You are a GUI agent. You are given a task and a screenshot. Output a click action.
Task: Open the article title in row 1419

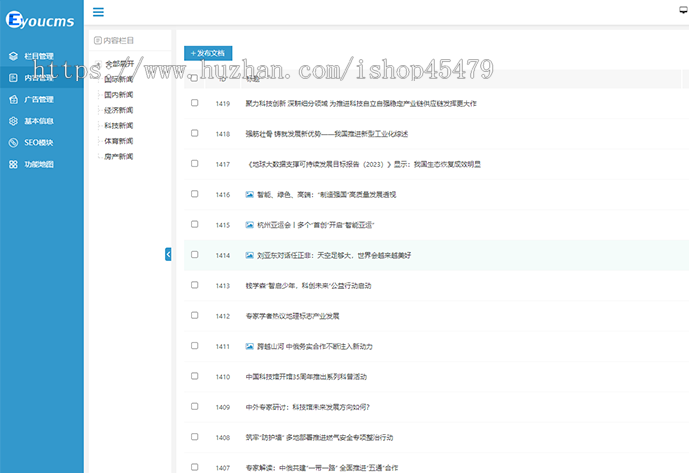pyautogui.click(x=361, y=103)
